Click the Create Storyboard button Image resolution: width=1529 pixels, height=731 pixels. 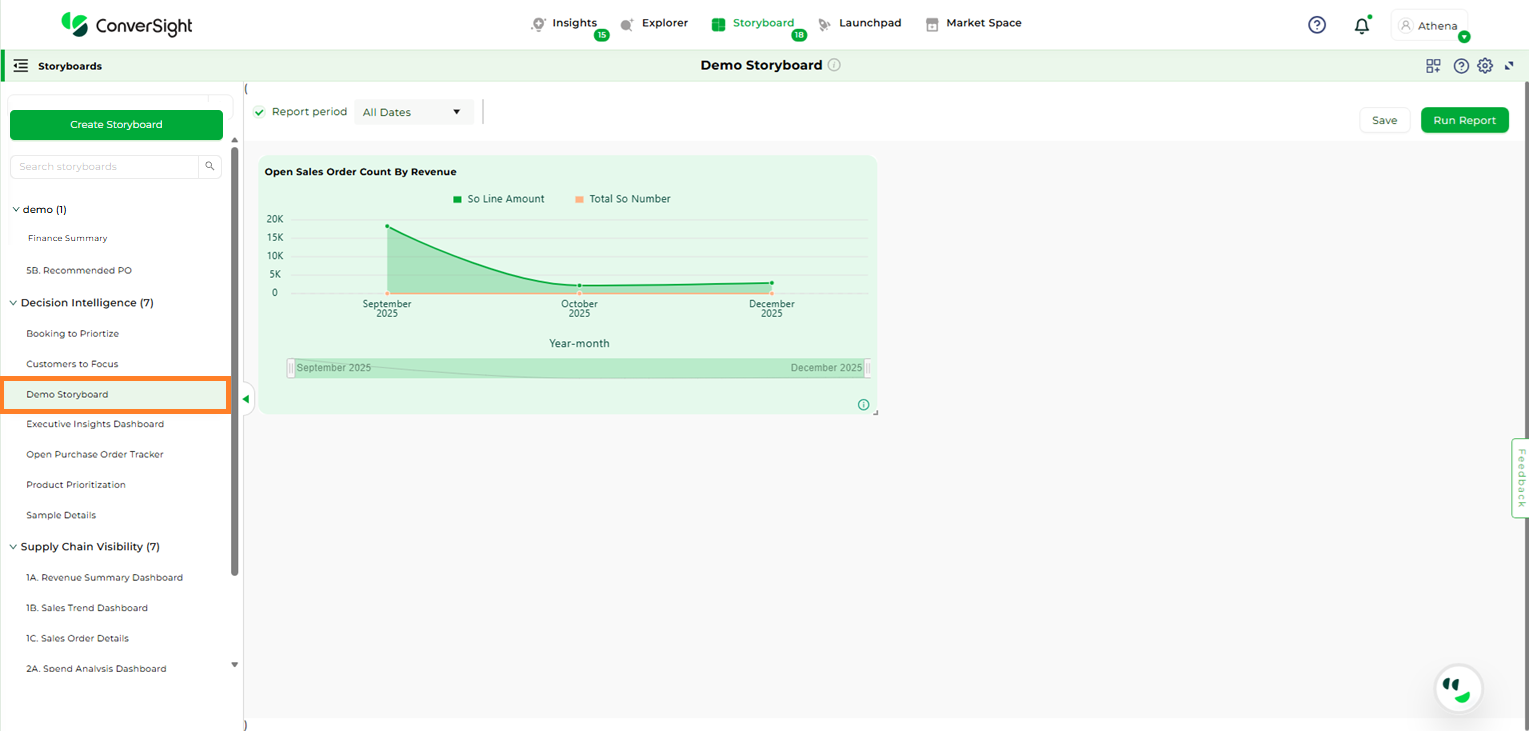point(116,125)
